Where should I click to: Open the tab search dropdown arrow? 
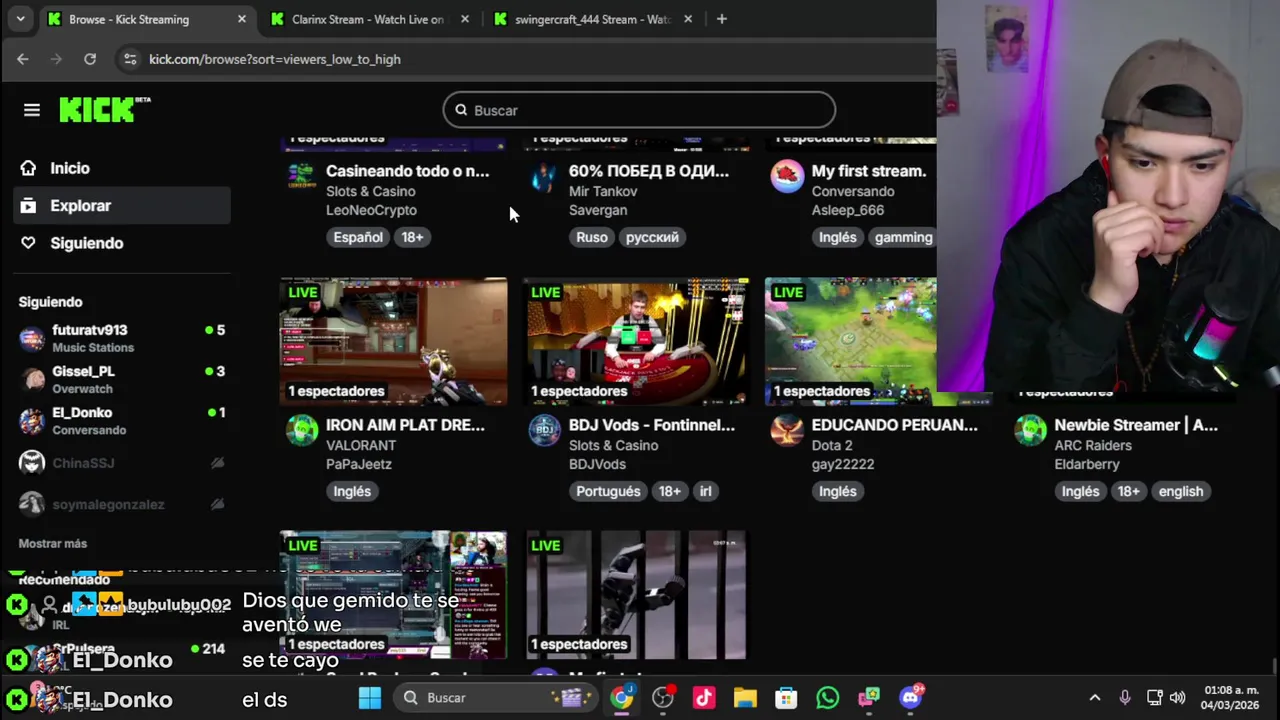pos(20,19)
